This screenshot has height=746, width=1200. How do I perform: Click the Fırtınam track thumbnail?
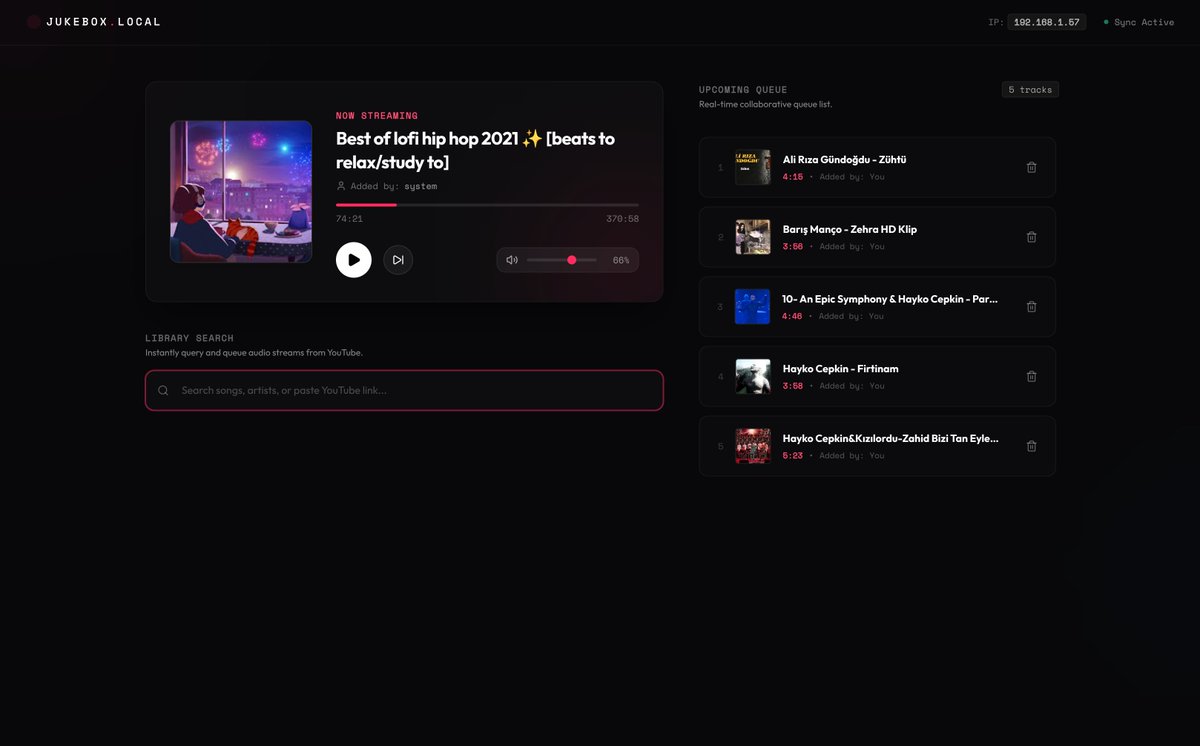(x=752, y=376)
